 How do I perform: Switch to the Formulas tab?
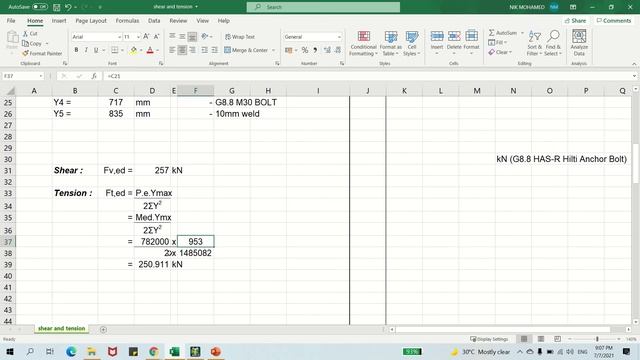(127, 20)
